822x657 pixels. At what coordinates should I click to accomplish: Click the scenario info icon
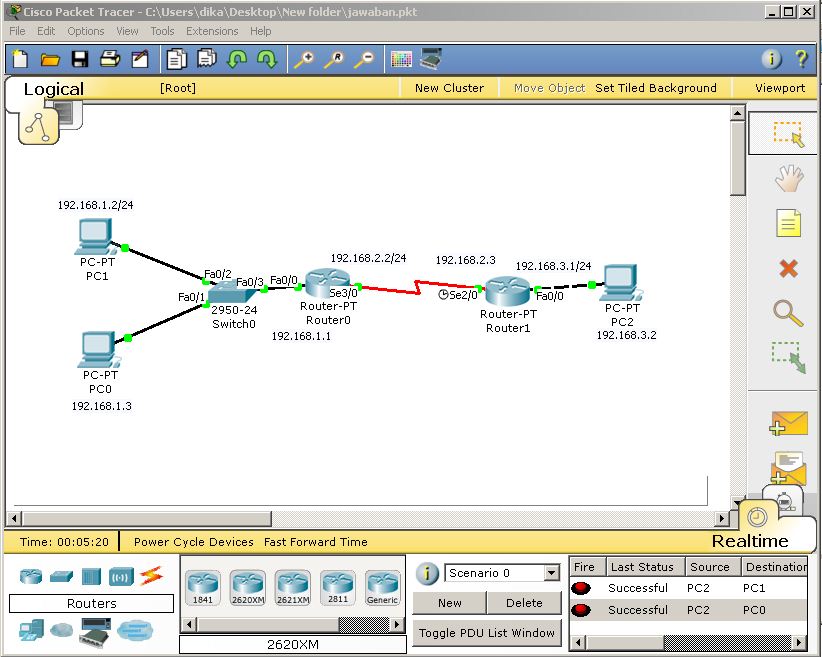(x=427, y=574)
